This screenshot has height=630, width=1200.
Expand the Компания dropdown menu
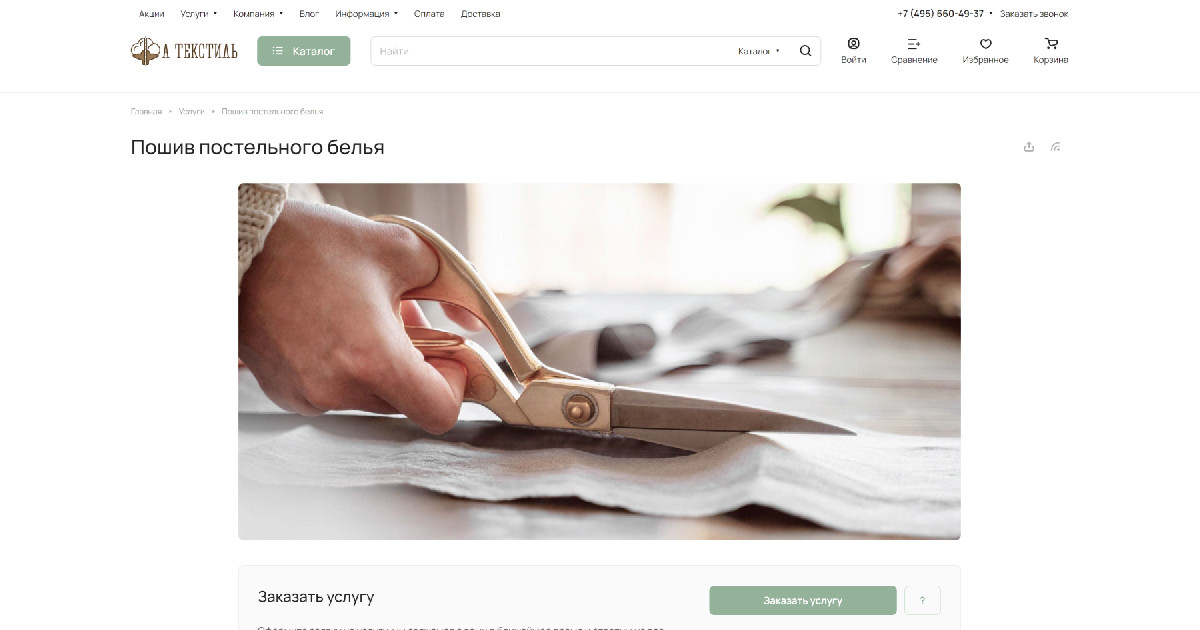pos(258,14)
